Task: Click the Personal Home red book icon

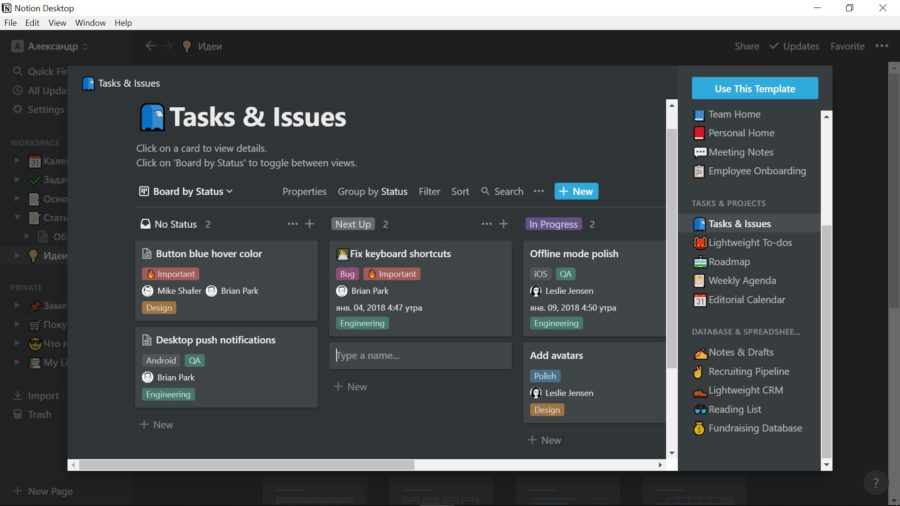Action: (699, 133)
